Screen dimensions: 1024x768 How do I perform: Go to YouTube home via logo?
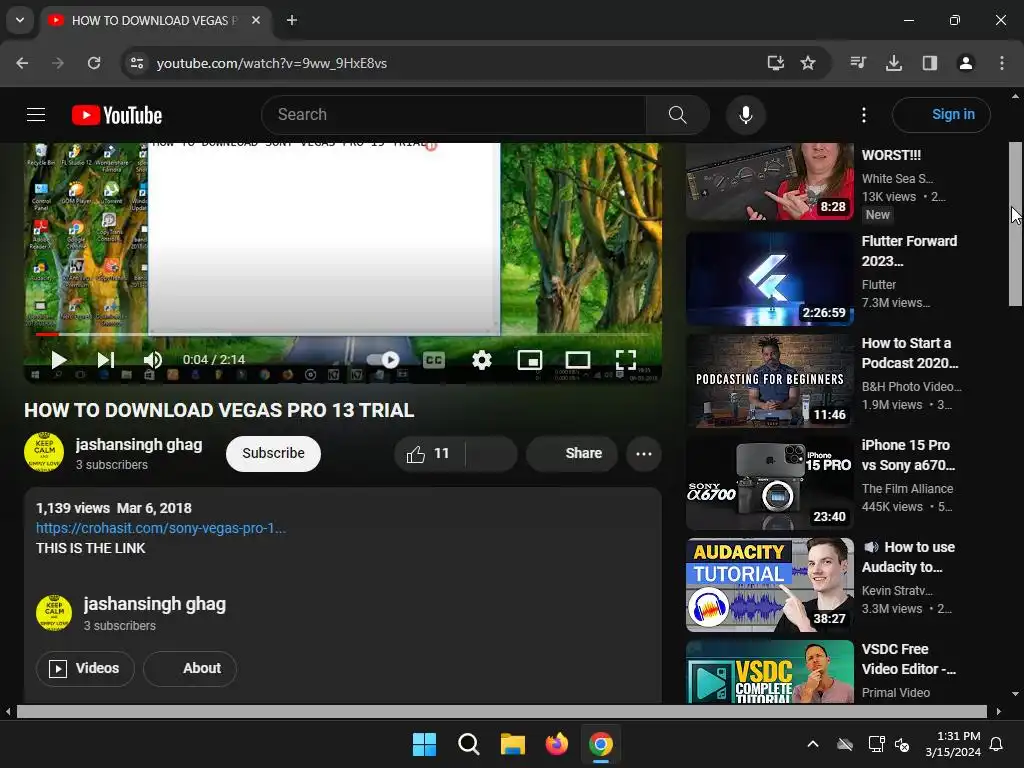click(117, 115)
